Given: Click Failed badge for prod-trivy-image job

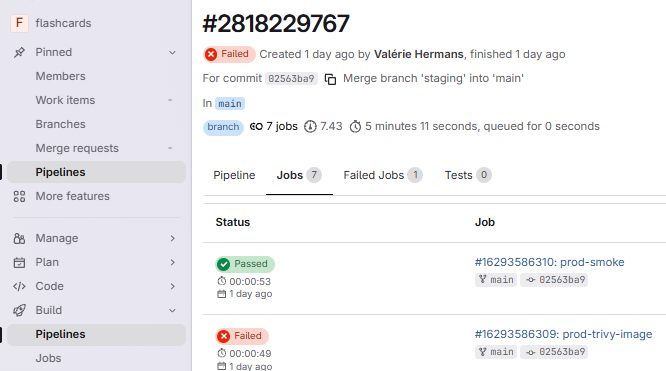Looking at the screenshot, I should tap(242, 336).
